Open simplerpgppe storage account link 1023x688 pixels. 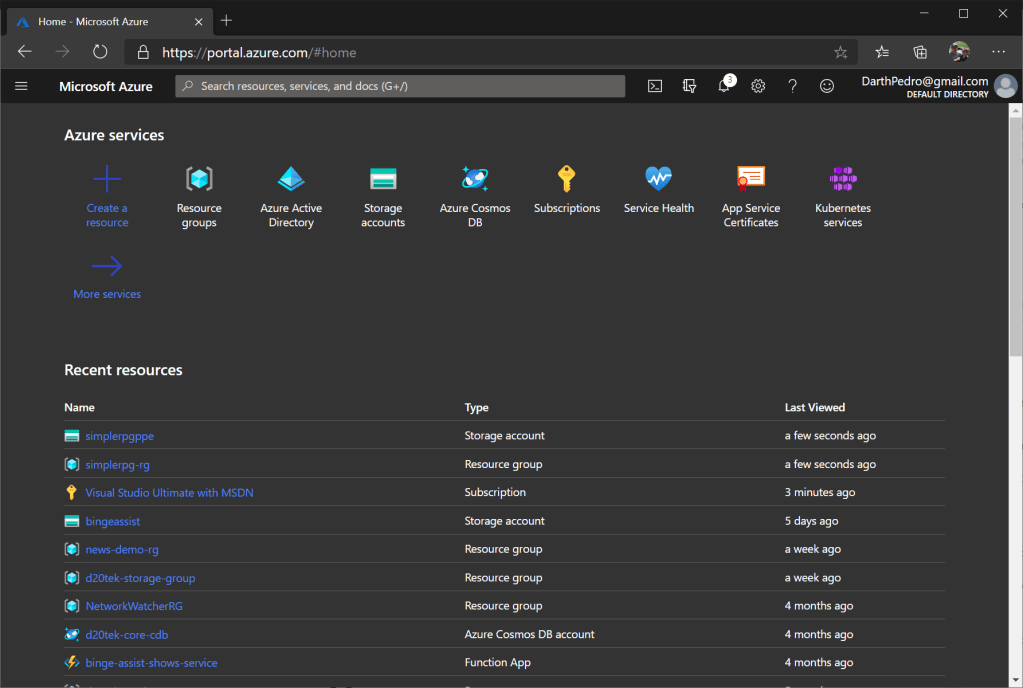coord(119,436)
